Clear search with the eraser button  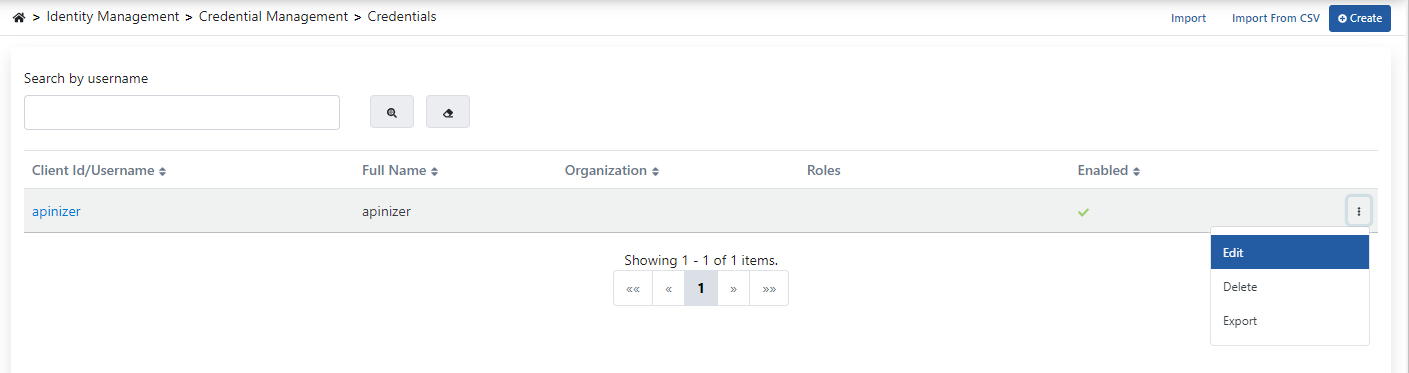point(448,112)
